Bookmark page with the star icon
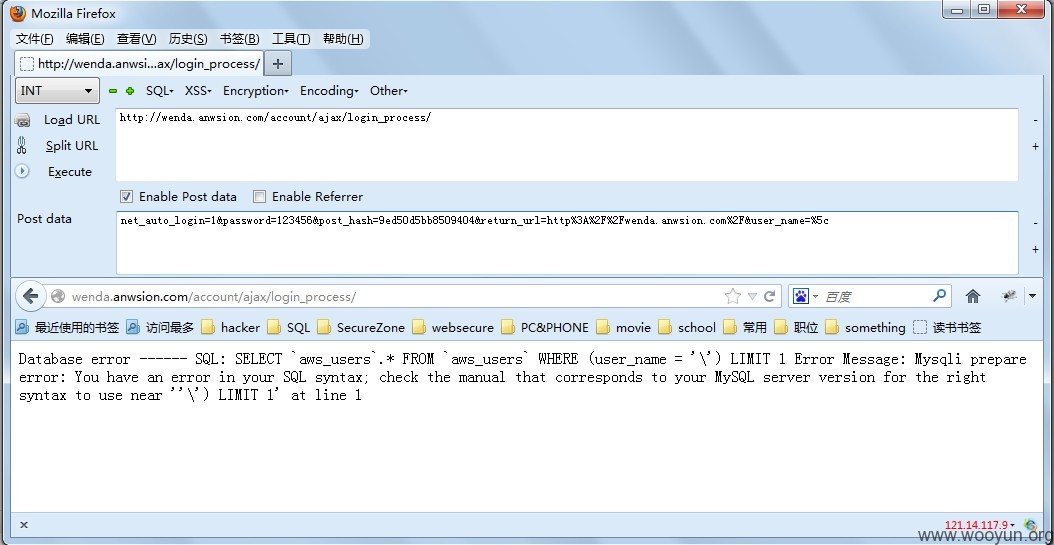 [733, 296]
